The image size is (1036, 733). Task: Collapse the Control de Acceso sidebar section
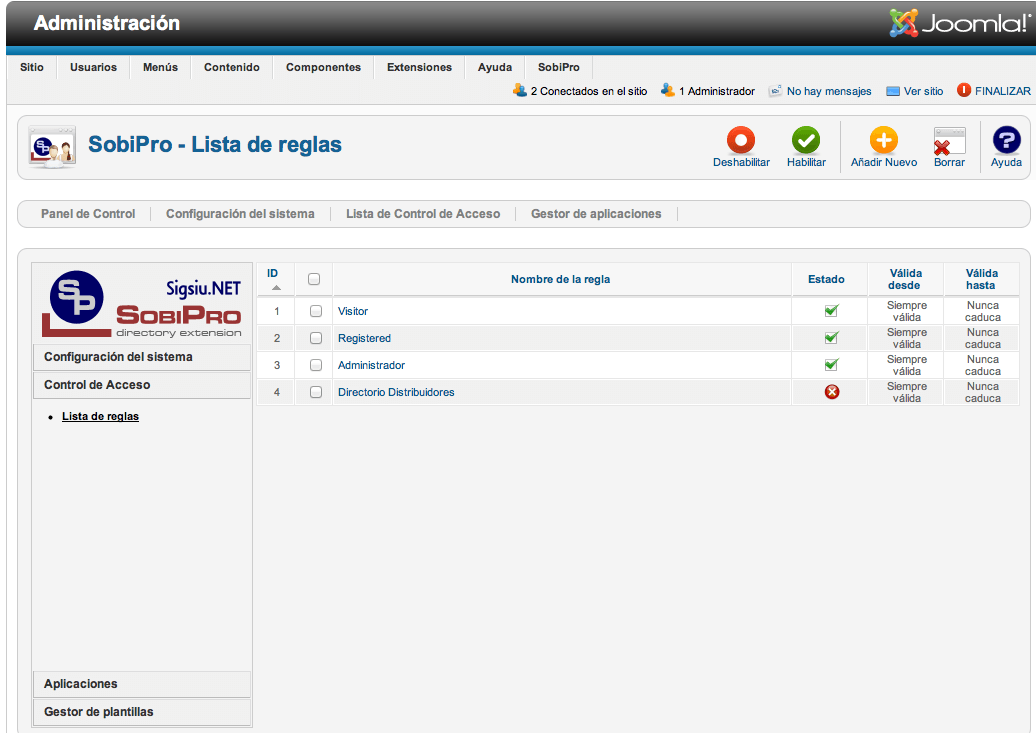click(x=141, y=385)
